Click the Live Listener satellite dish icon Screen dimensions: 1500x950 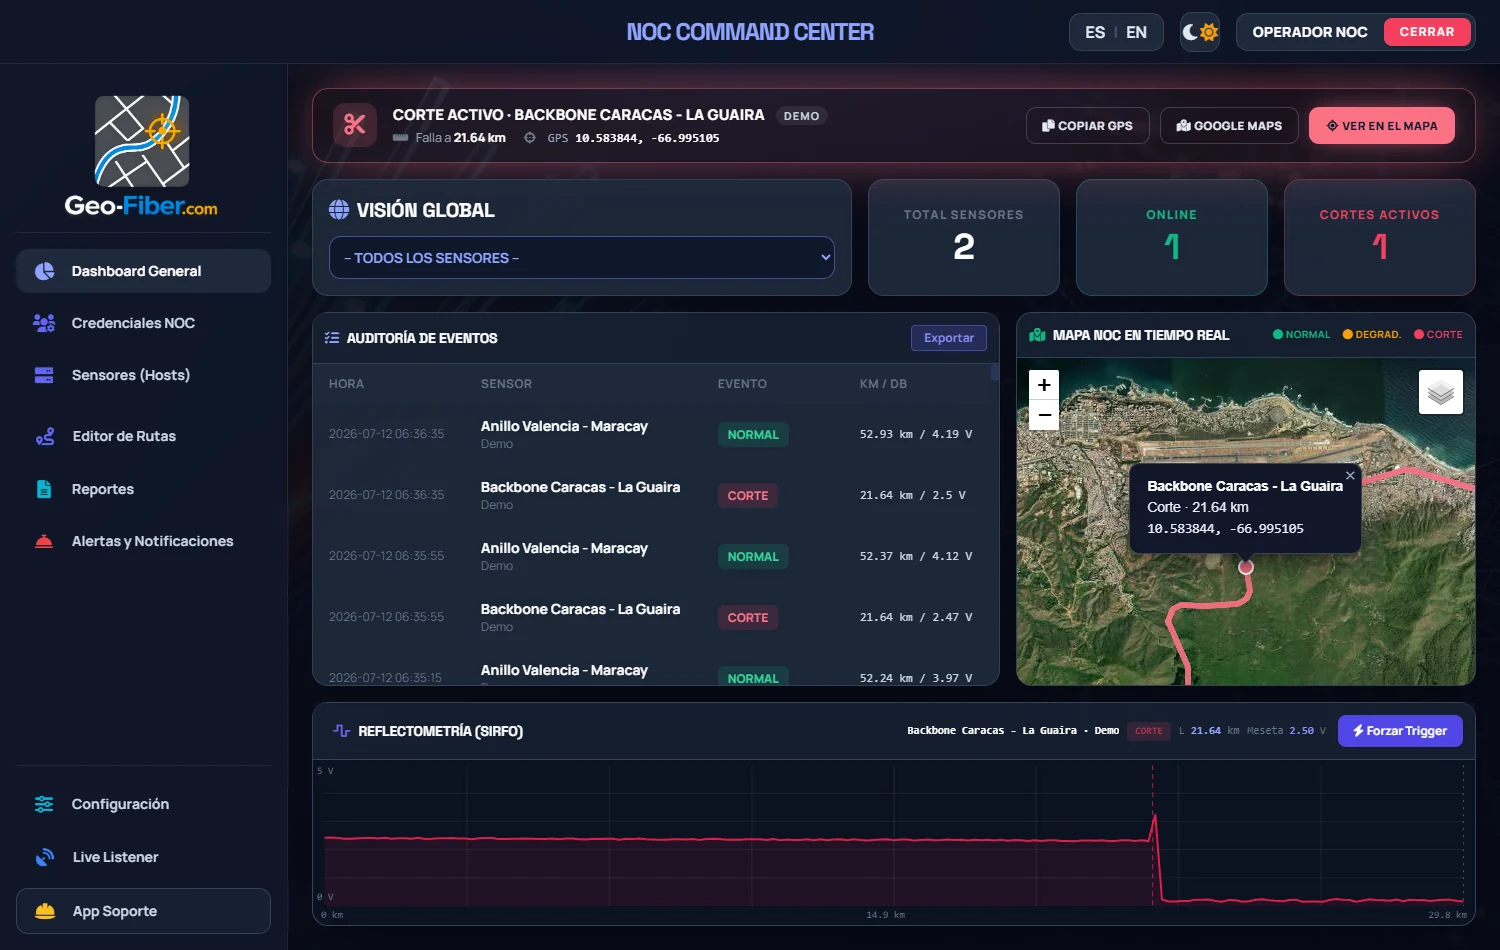coord(45,857)
